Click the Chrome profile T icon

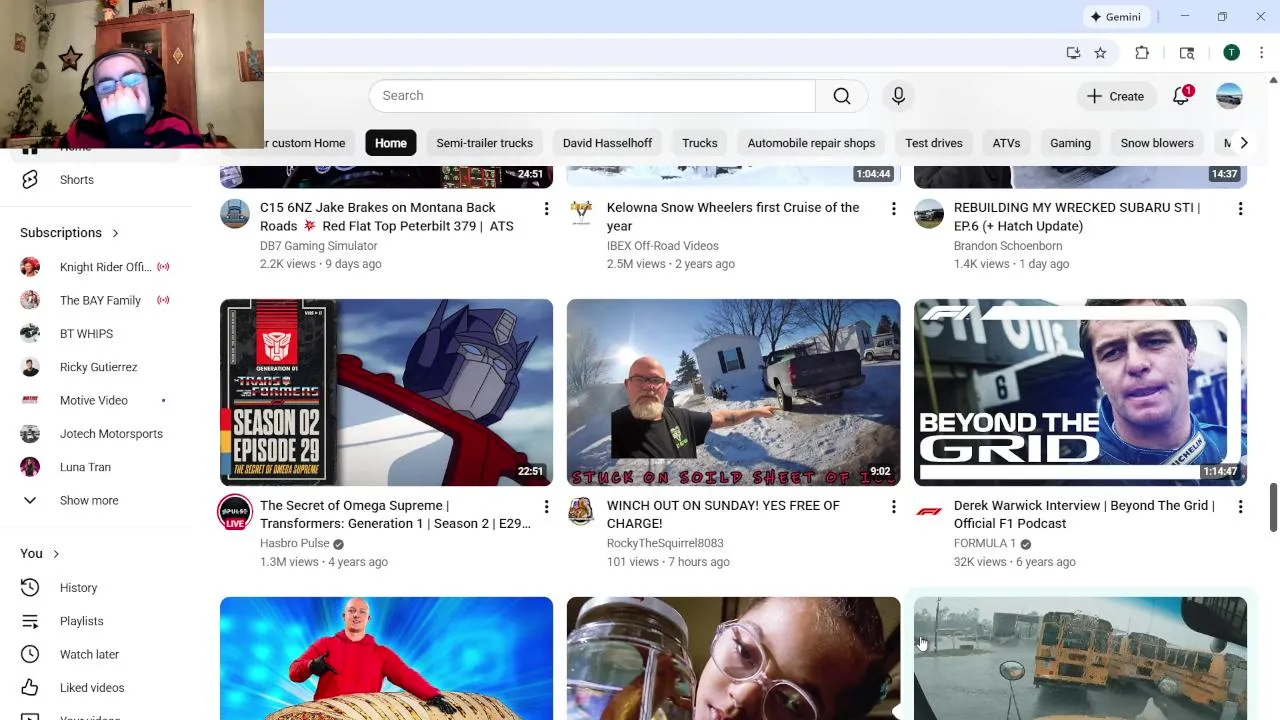pyautogui.click(x=1231, y=53)
